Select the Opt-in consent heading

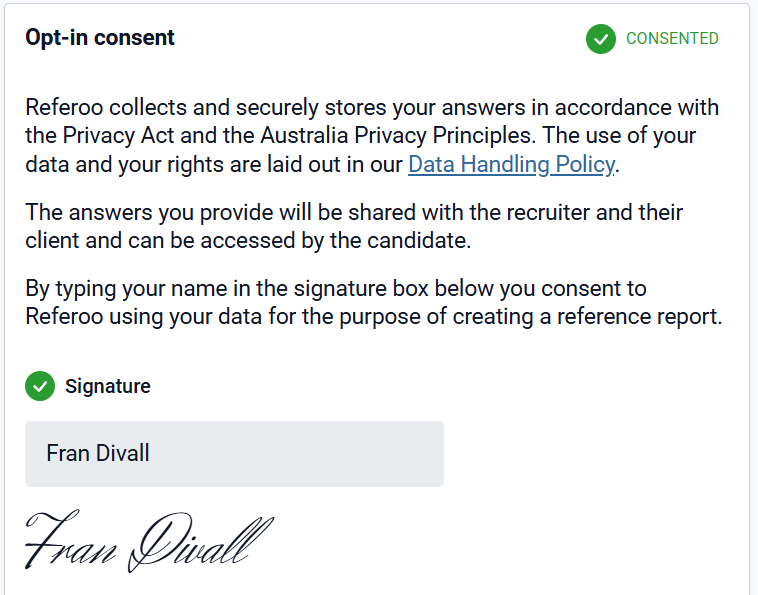(100, 38)
